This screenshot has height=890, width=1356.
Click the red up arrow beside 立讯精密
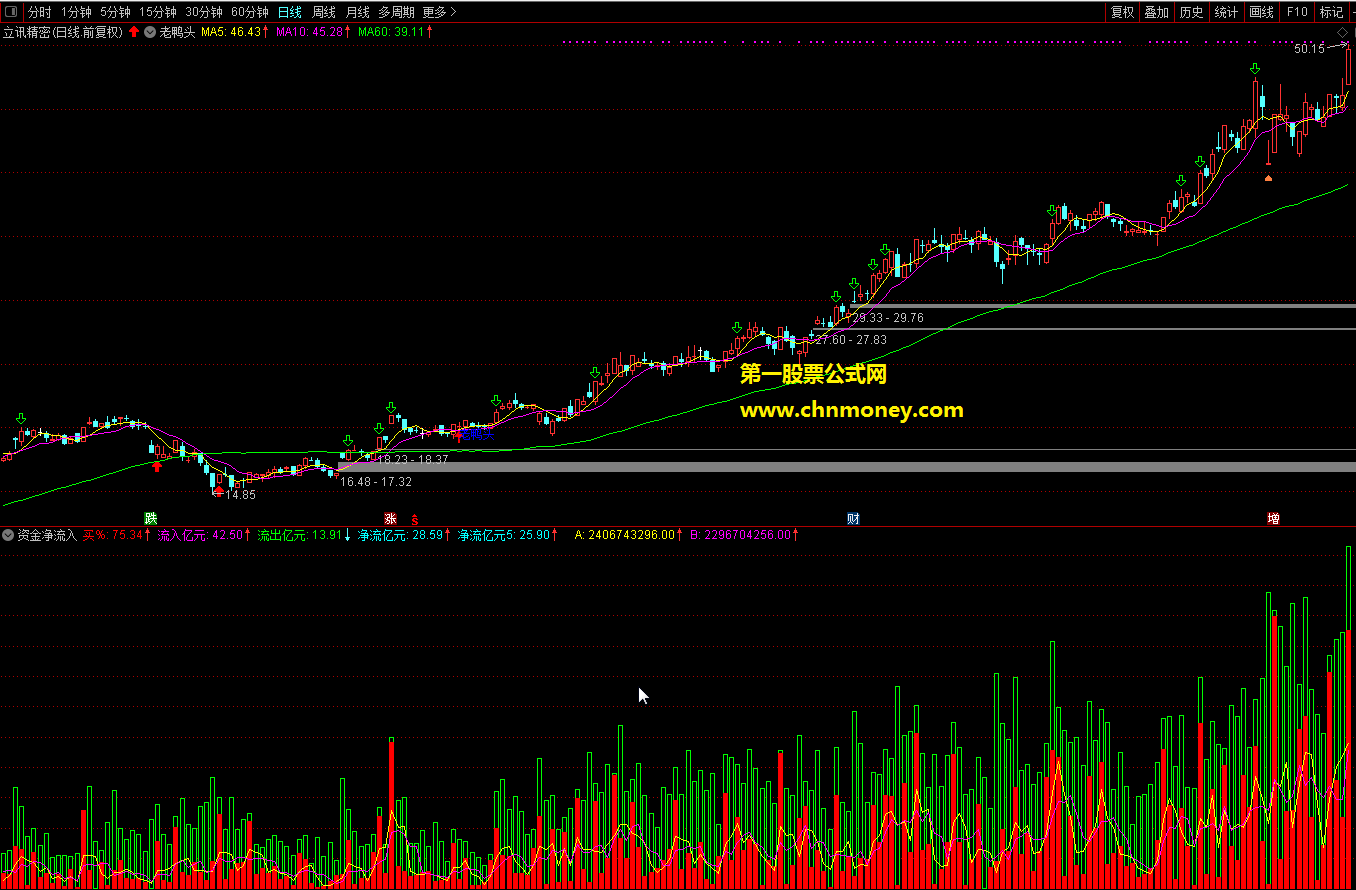(x=134, y=32)
